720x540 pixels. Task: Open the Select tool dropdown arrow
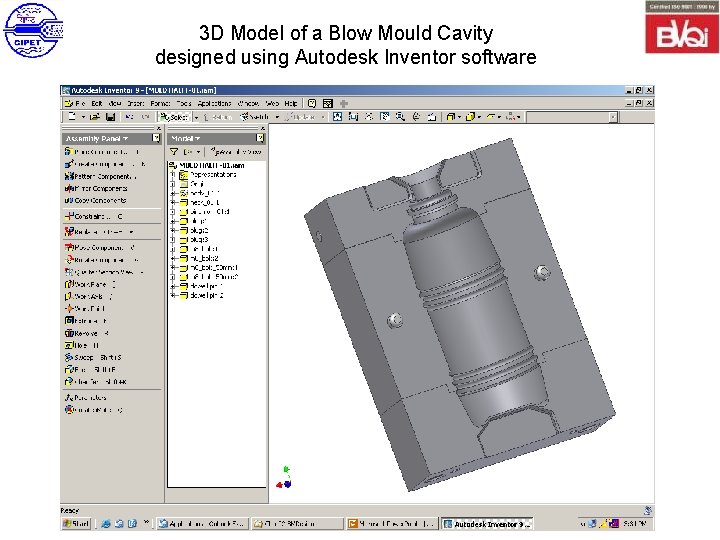pos(197,117)
